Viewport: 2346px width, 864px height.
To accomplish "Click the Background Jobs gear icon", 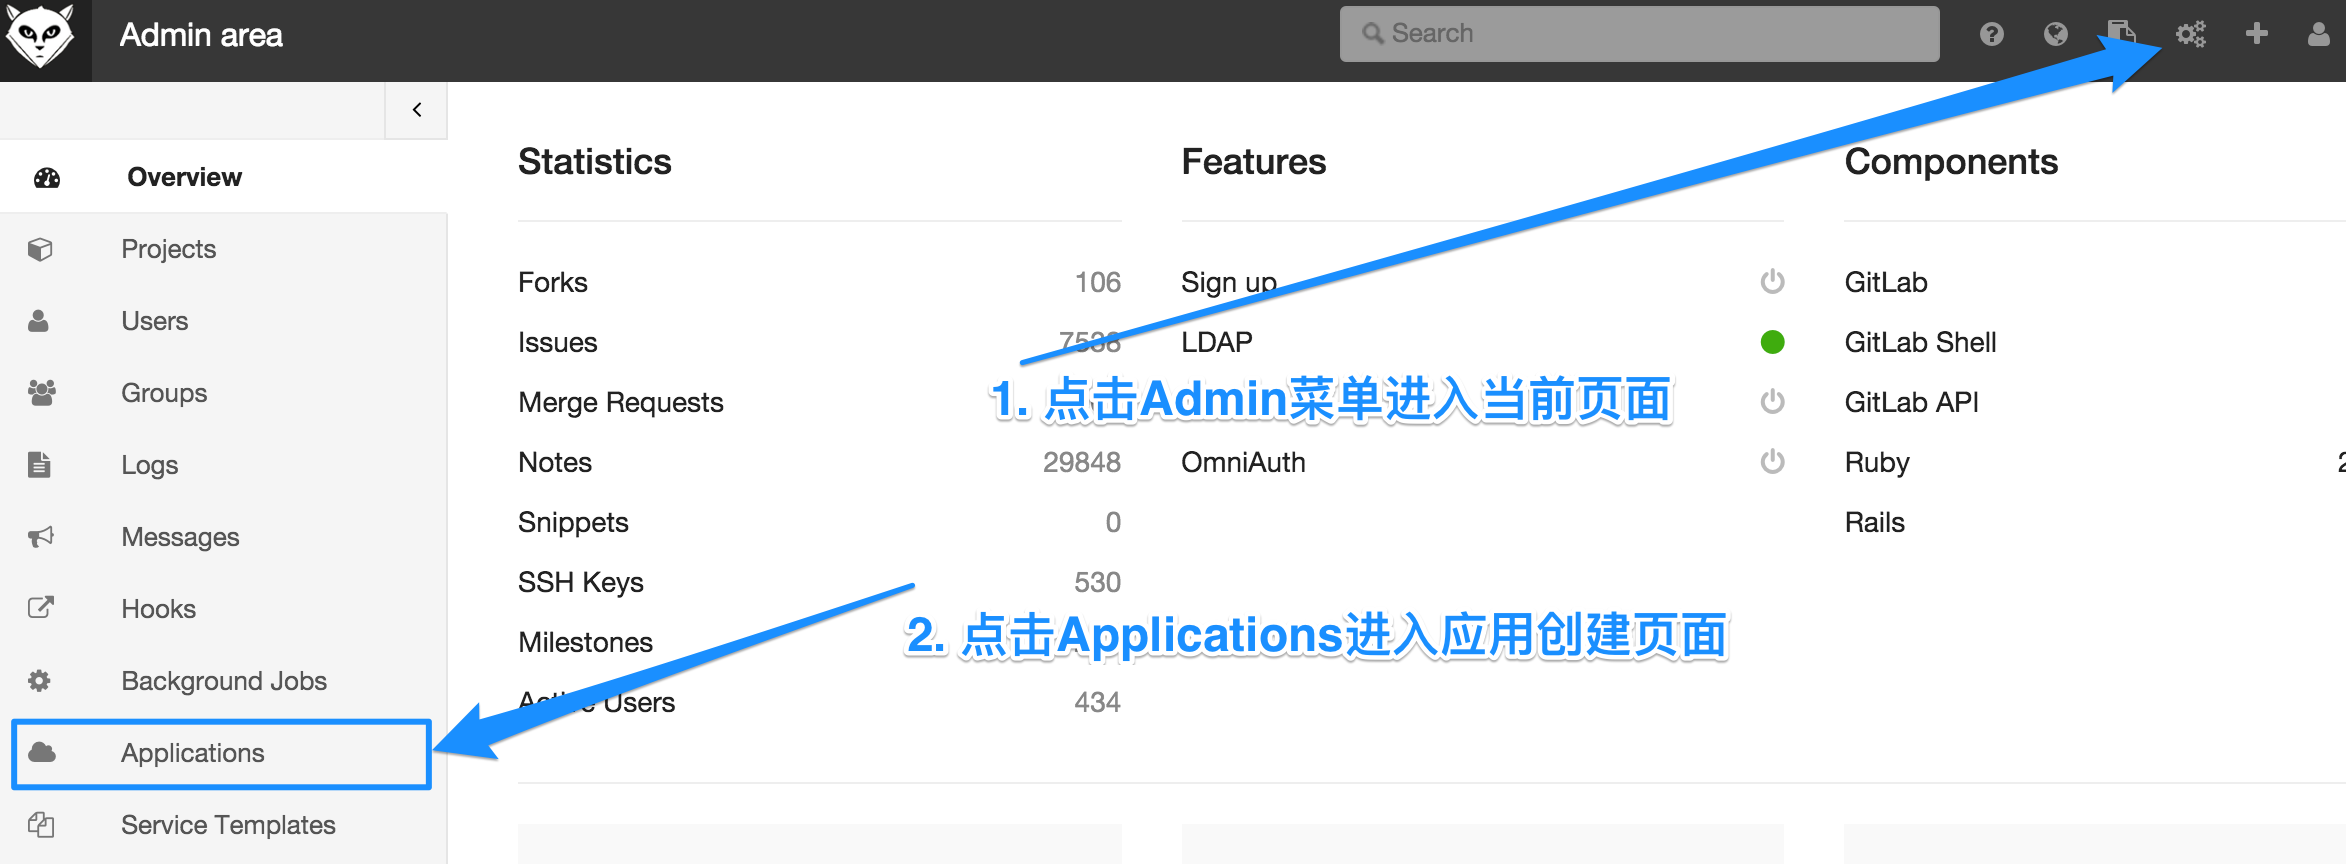I will tap(39, 681).
